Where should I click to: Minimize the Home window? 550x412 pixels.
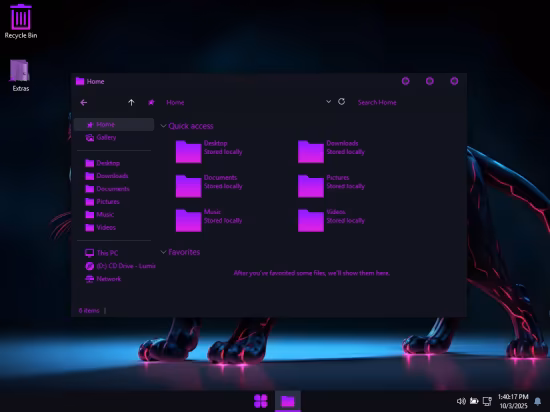click(405, 81)
